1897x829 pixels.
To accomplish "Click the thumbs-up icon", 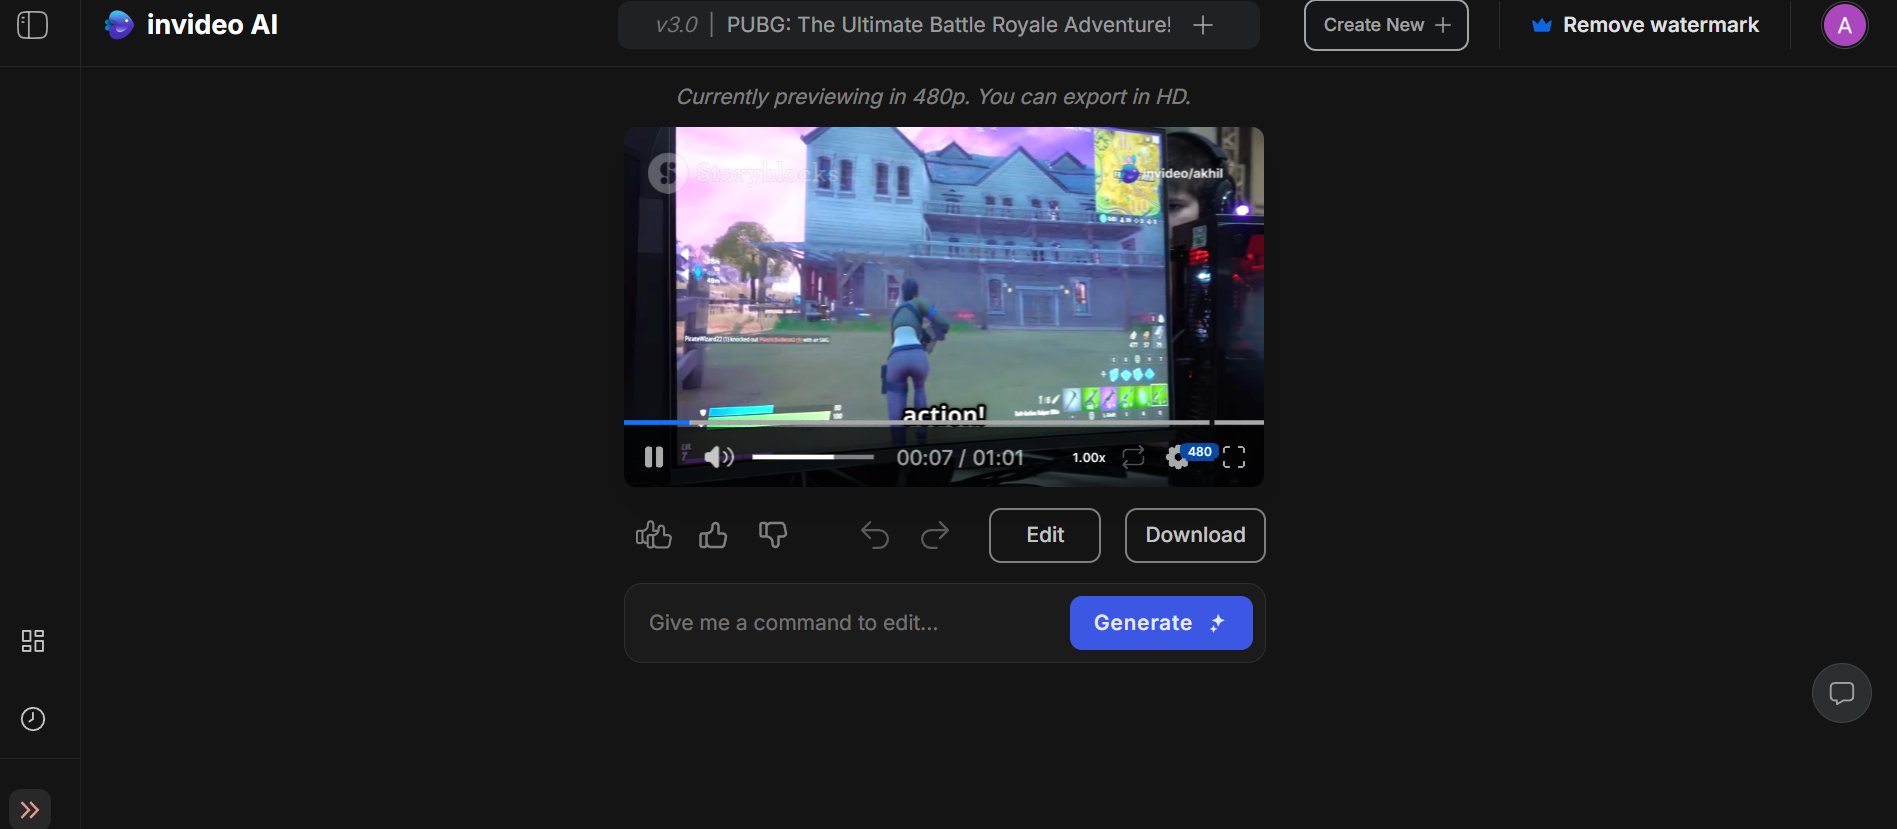I will point(713,535).
